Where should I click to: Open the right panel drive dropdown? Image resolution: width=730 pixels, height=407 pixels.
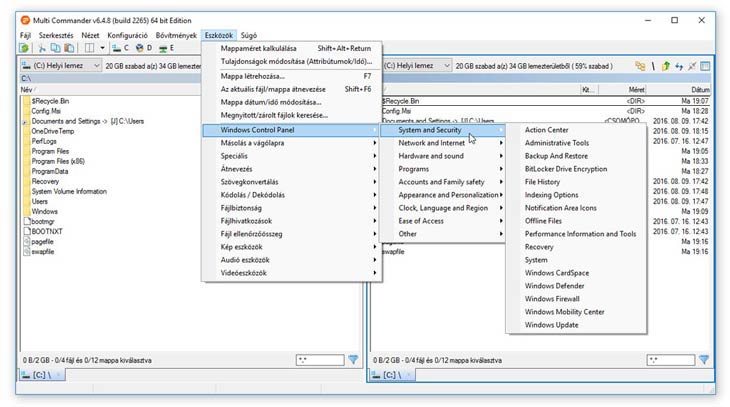(410, 66)
